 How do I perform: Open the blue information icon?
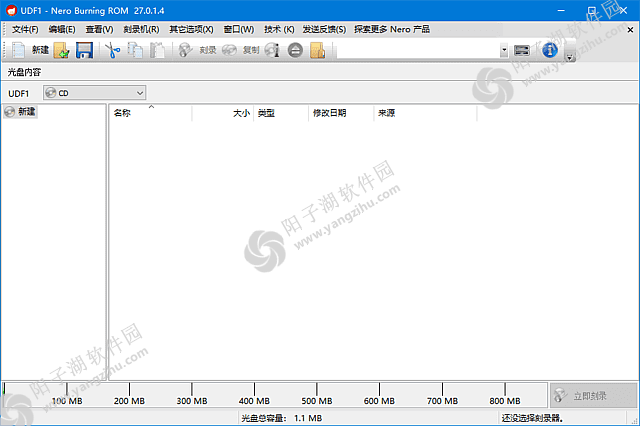coord(550,50)
